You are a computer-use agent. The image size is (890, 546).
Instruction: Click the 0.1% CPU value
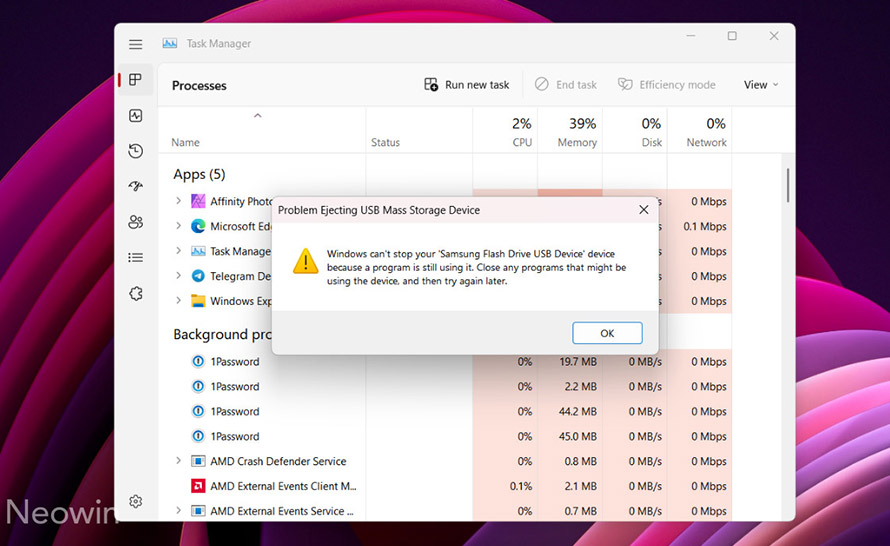[x=520, y=486]
